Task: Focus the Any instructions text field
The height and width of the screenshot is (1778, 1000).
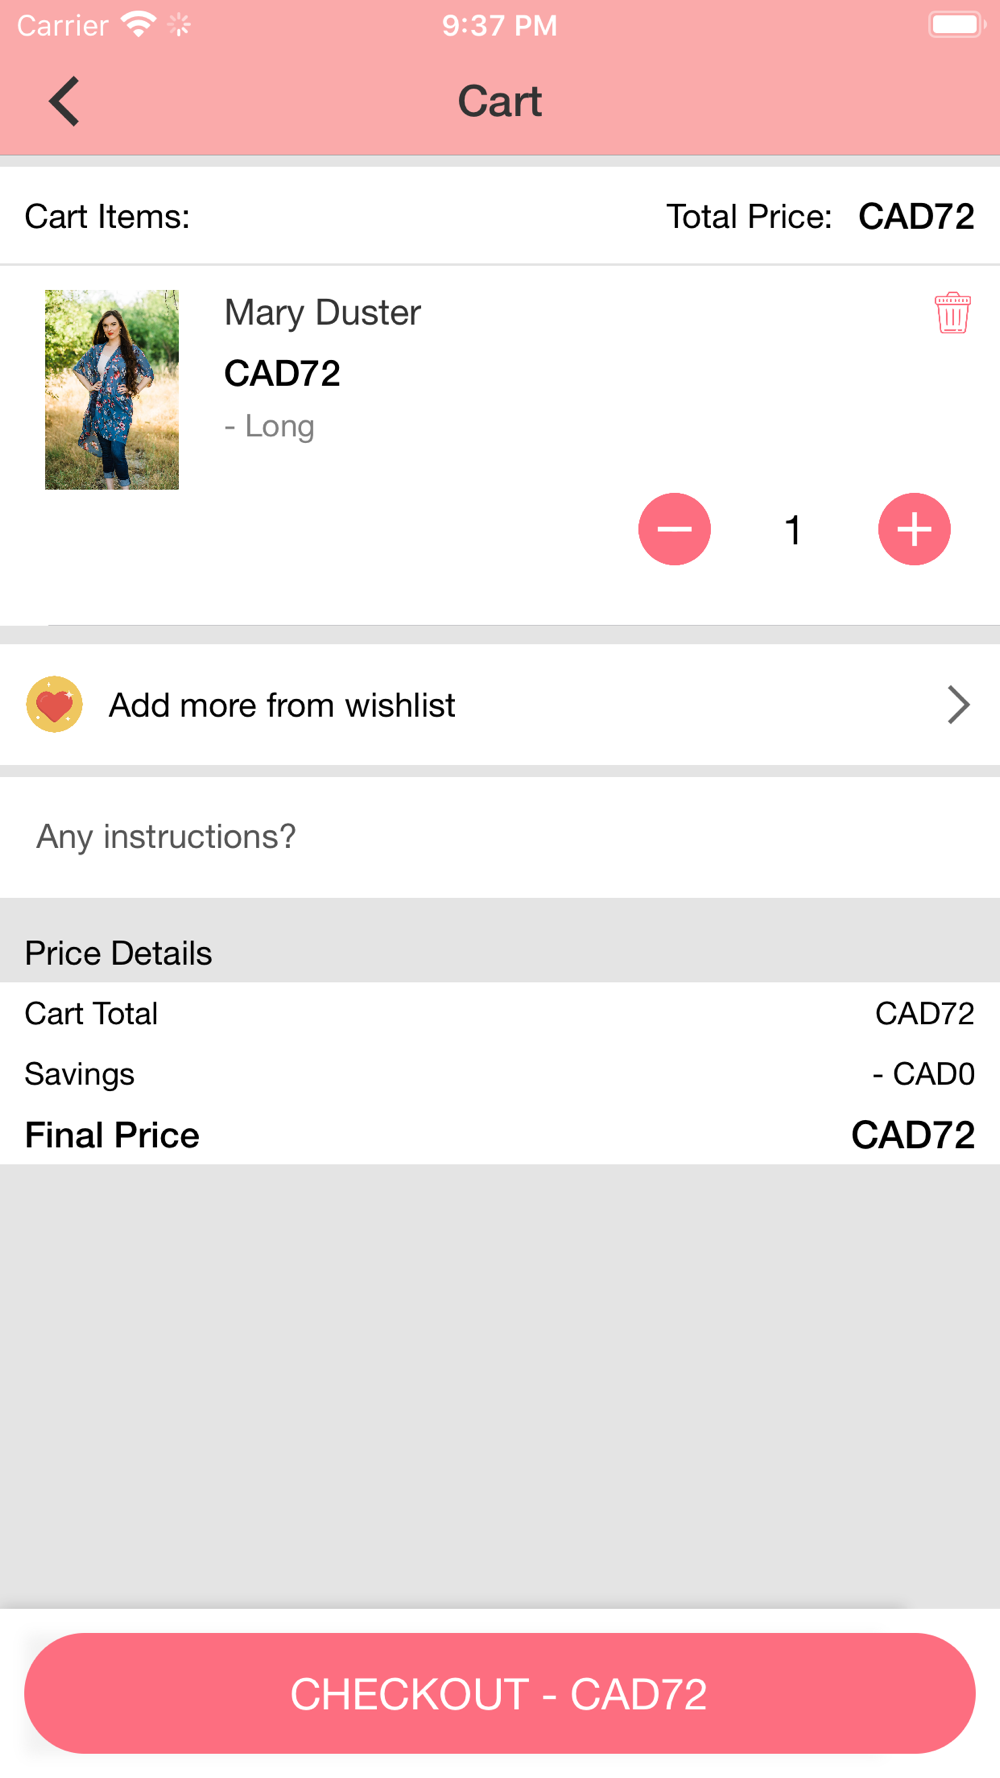Action: 500,837
